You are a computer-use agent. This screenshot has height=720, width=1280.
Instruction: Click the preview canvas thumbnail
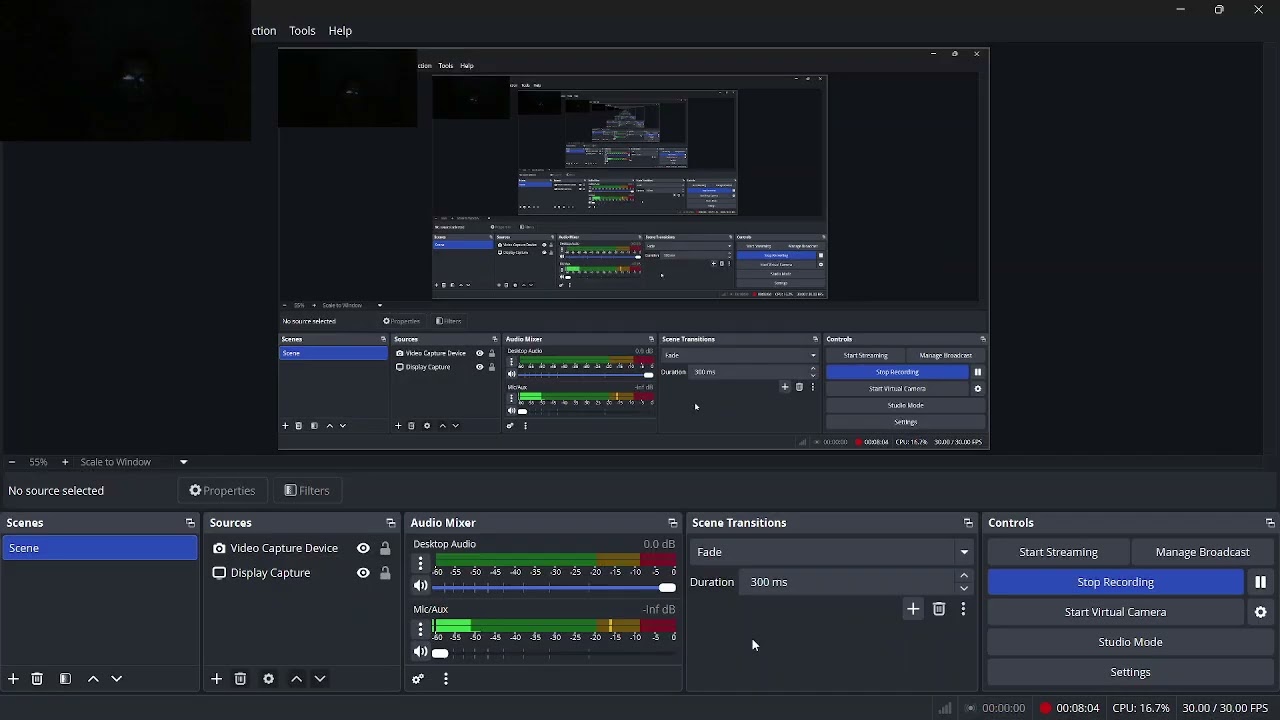(634, 249)
